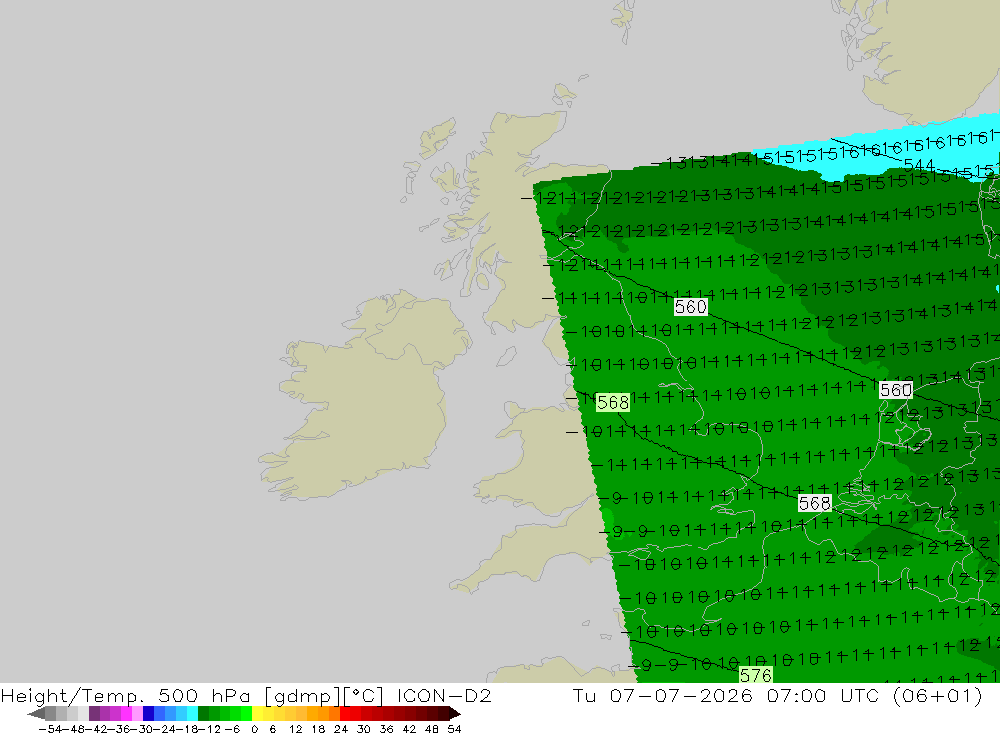This screenshot has width=1000, height=733.
Task: Click the Height/Temp. 500 hPa title
Action: click(126, 695)
